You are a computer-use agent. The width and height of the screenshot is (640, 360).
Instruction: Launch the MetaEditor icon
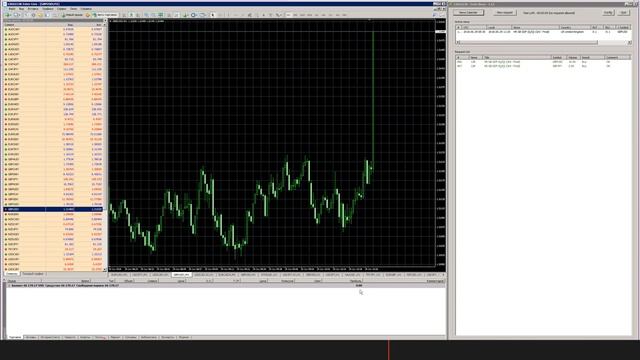(87, 15)
